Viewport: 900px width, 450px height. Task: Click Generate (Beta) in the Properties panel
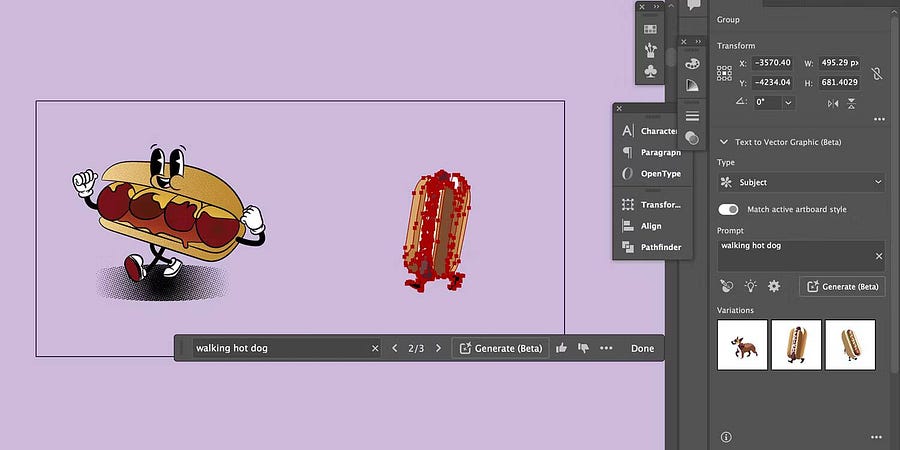(842, 286)
